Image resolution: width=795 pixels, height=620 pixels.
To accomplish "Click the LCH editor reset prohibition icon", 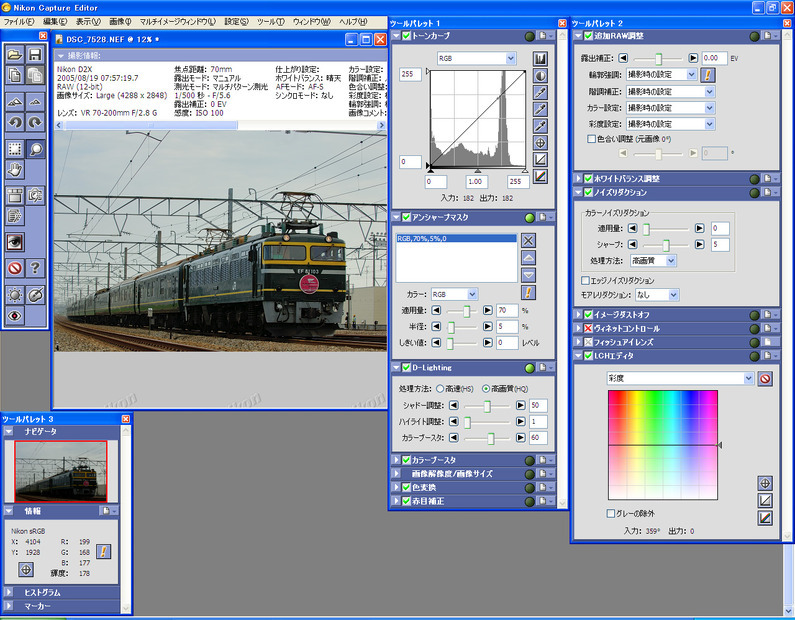I will pos(765,379).
